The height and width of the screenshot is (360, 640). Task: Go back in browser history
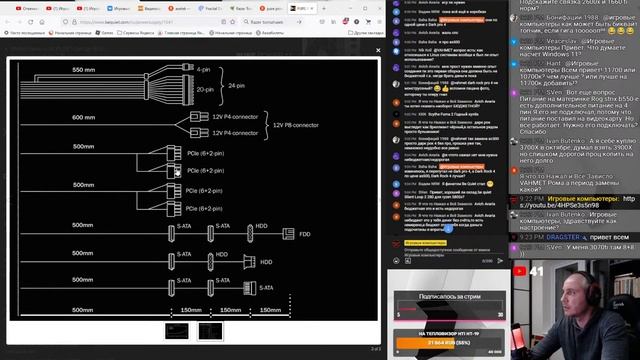pos(8,22)
